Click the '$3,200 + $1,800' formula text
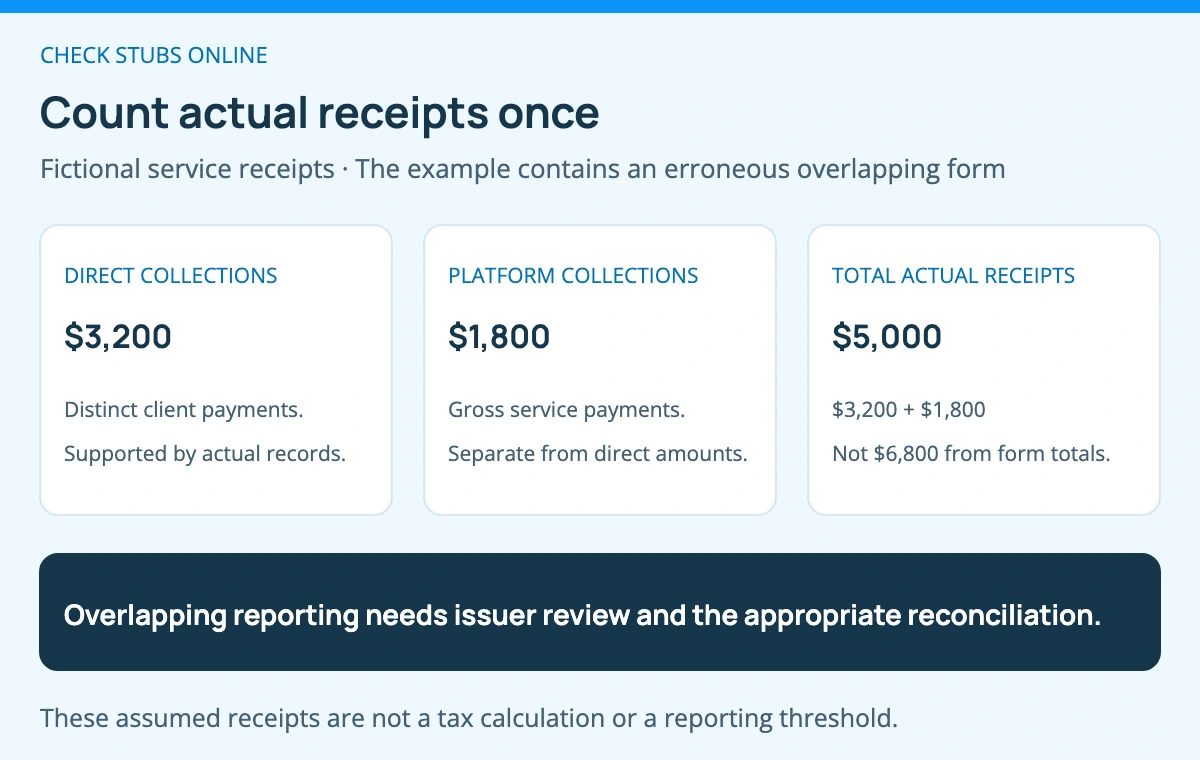 coord(909,410)
